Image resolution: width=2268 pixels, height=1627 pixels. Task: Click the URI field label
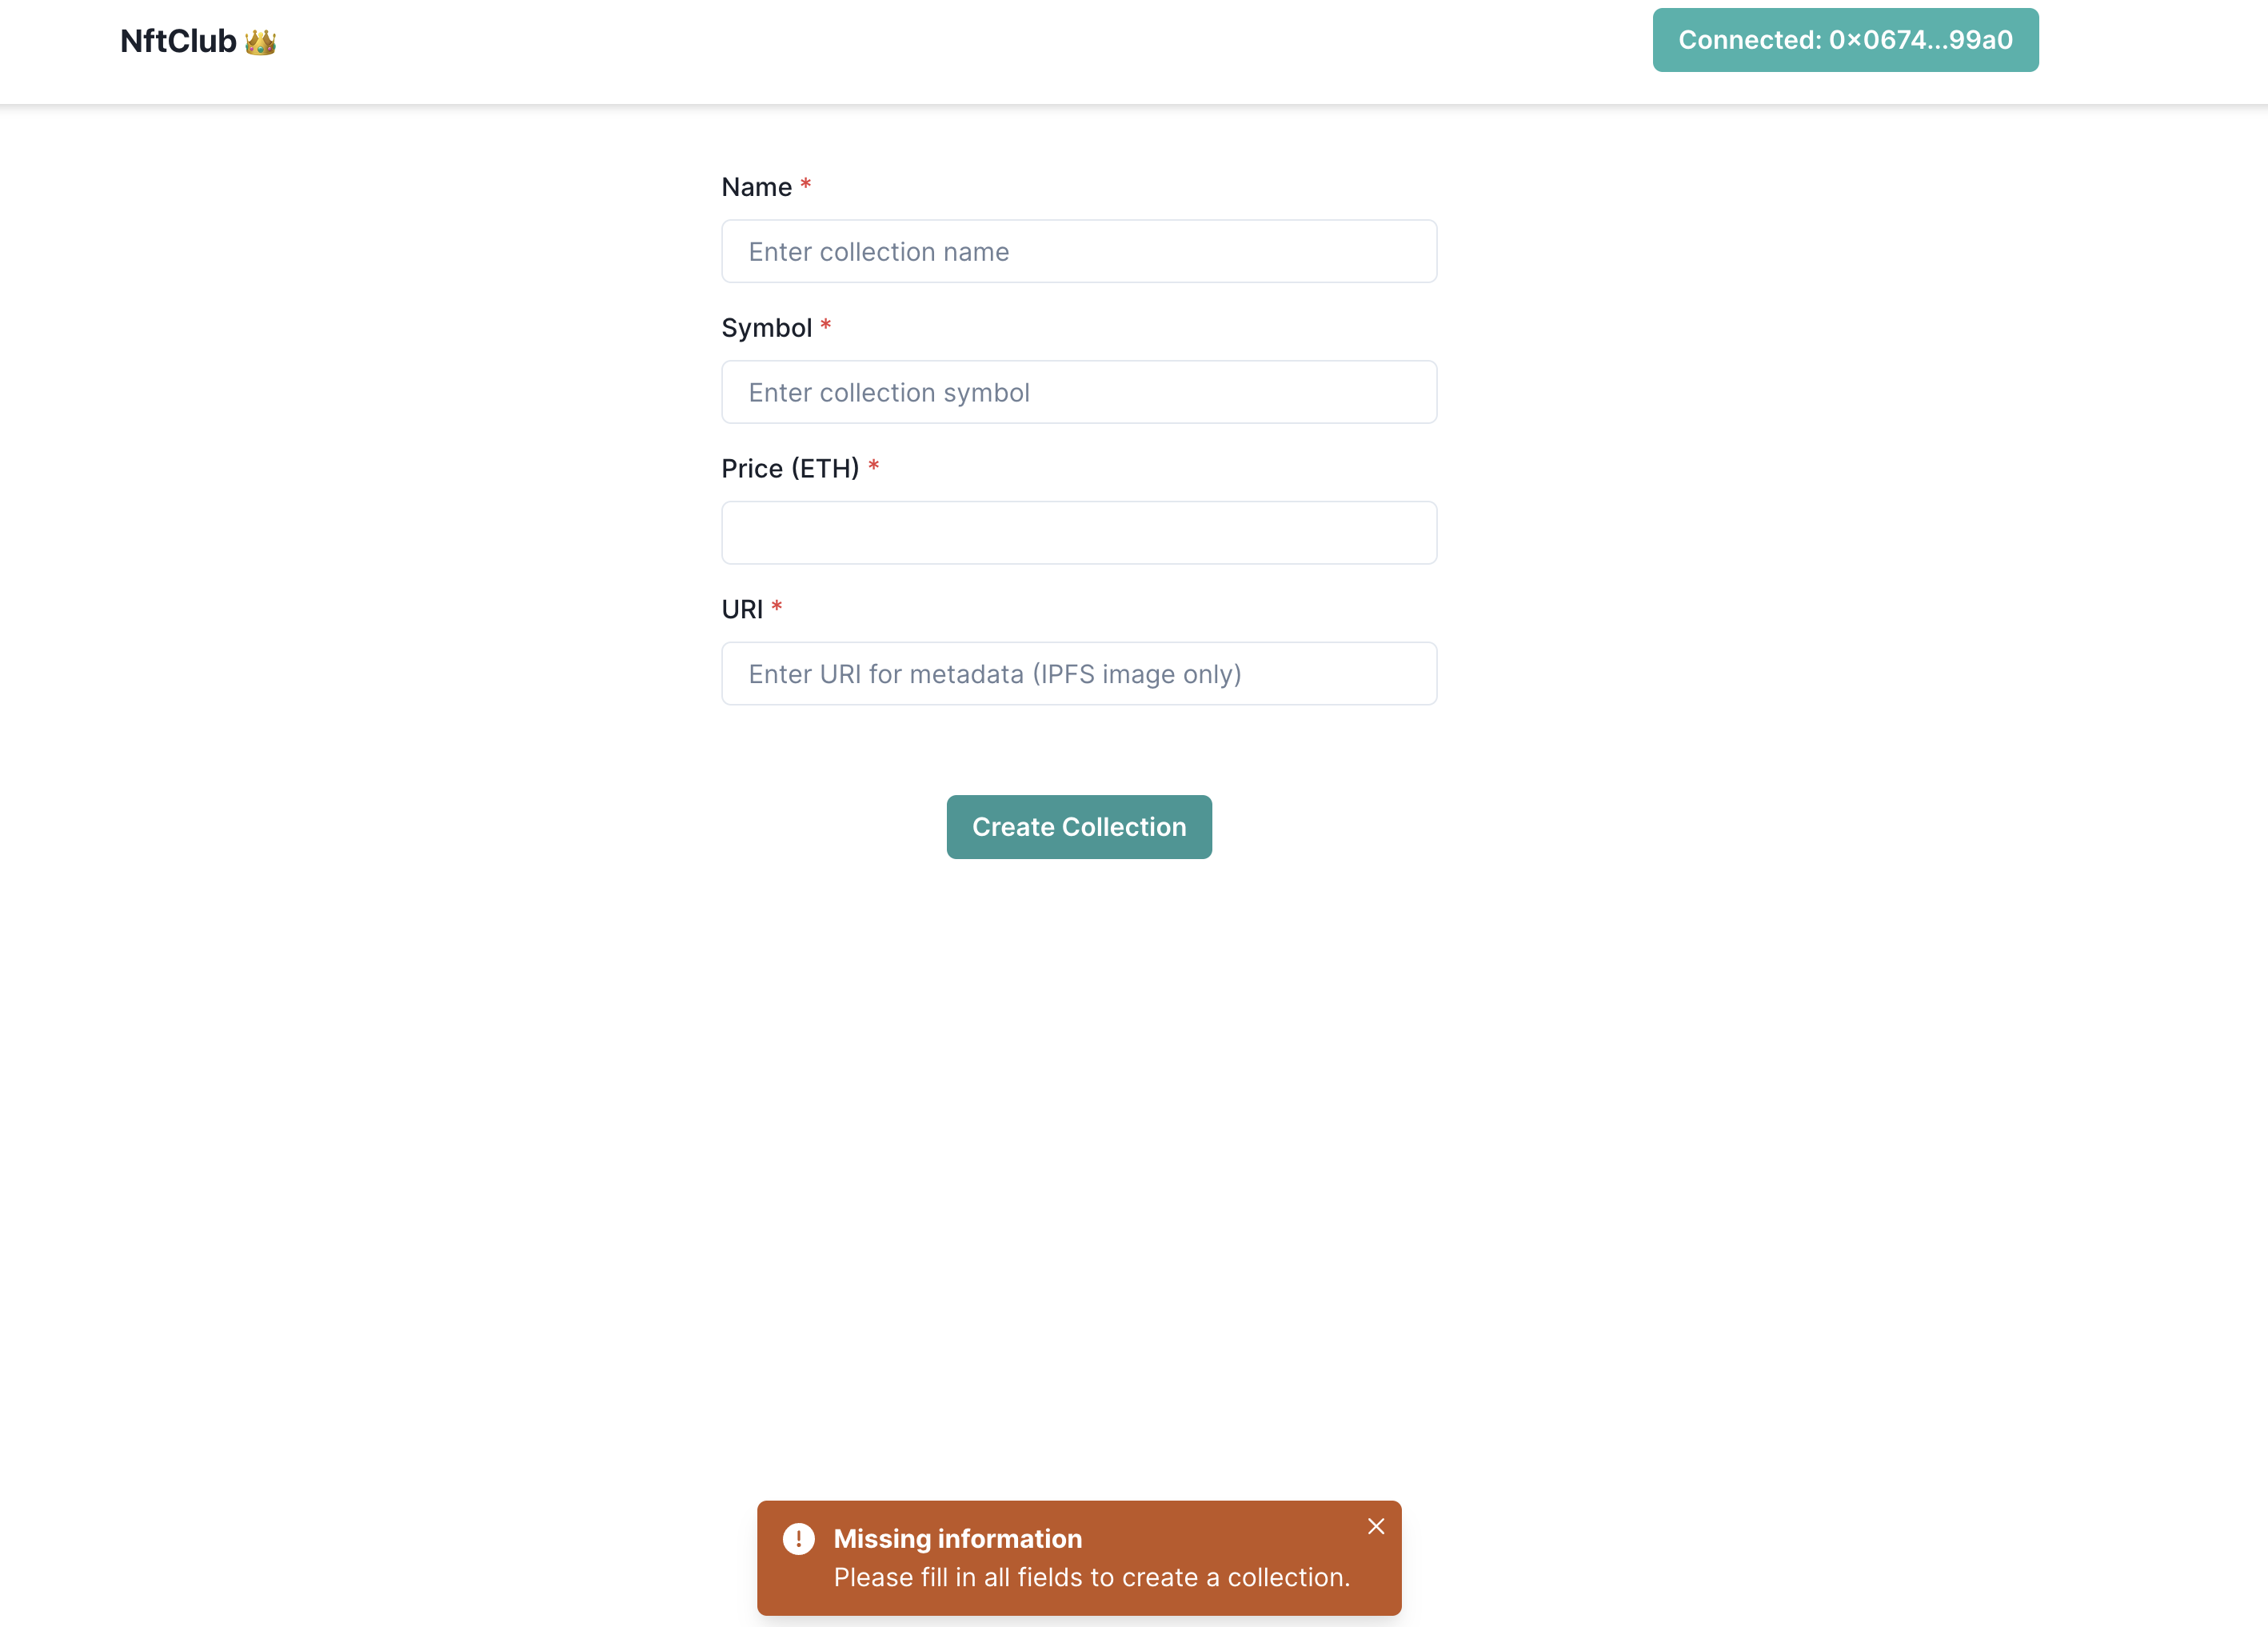point(742,609)
